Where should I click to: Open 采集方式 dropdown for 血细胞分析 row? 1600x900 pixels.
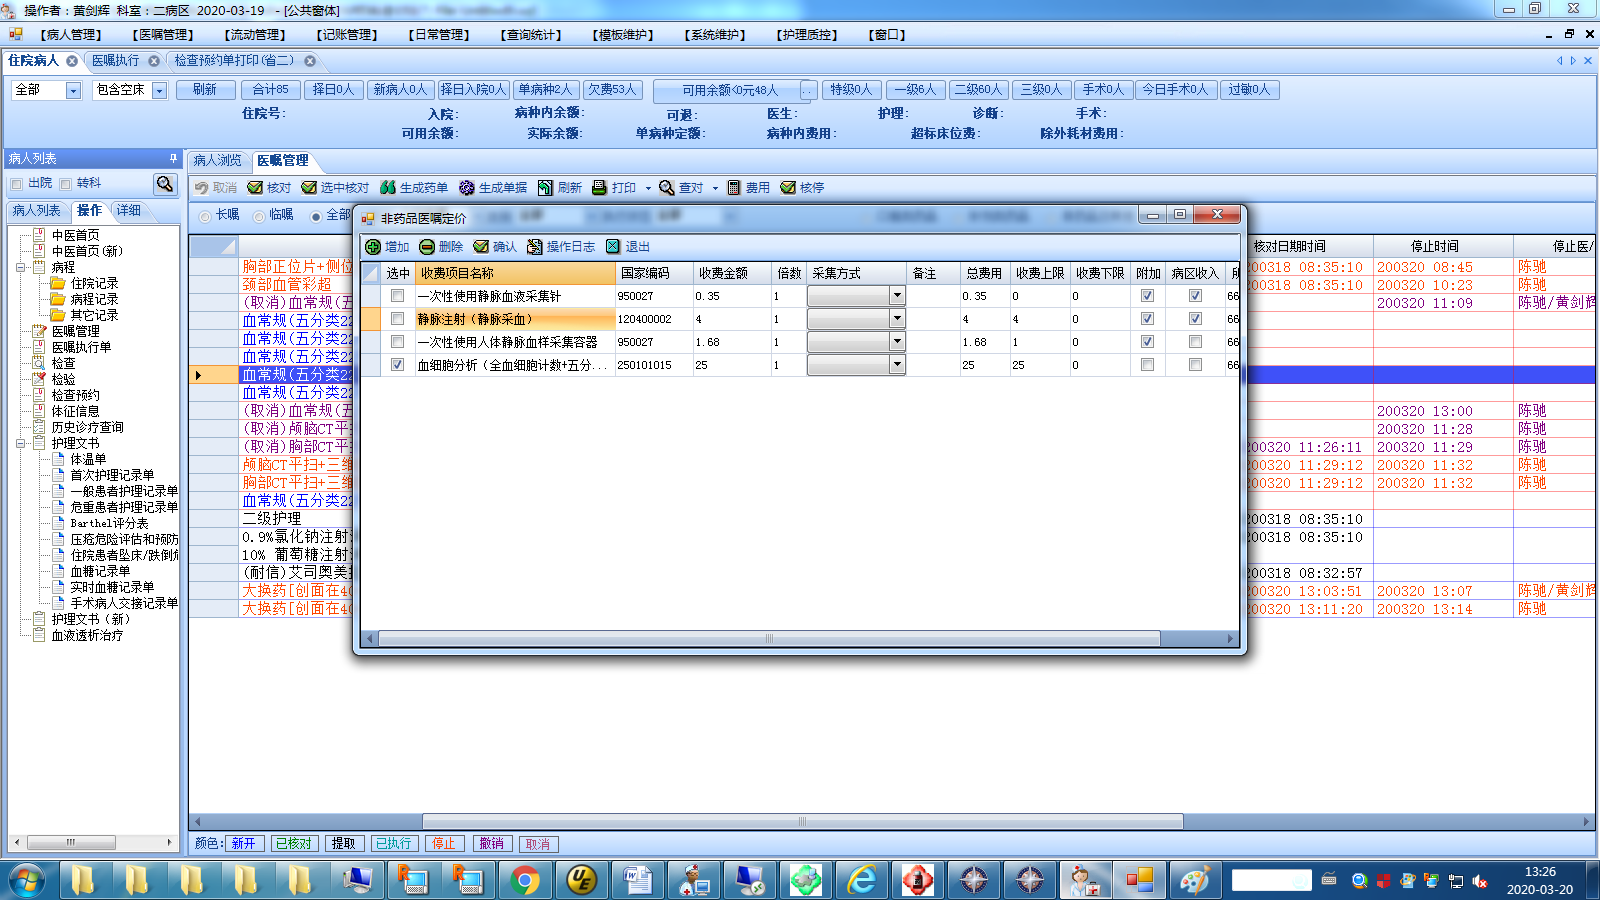pyautogui.click(x=897, y=365)
